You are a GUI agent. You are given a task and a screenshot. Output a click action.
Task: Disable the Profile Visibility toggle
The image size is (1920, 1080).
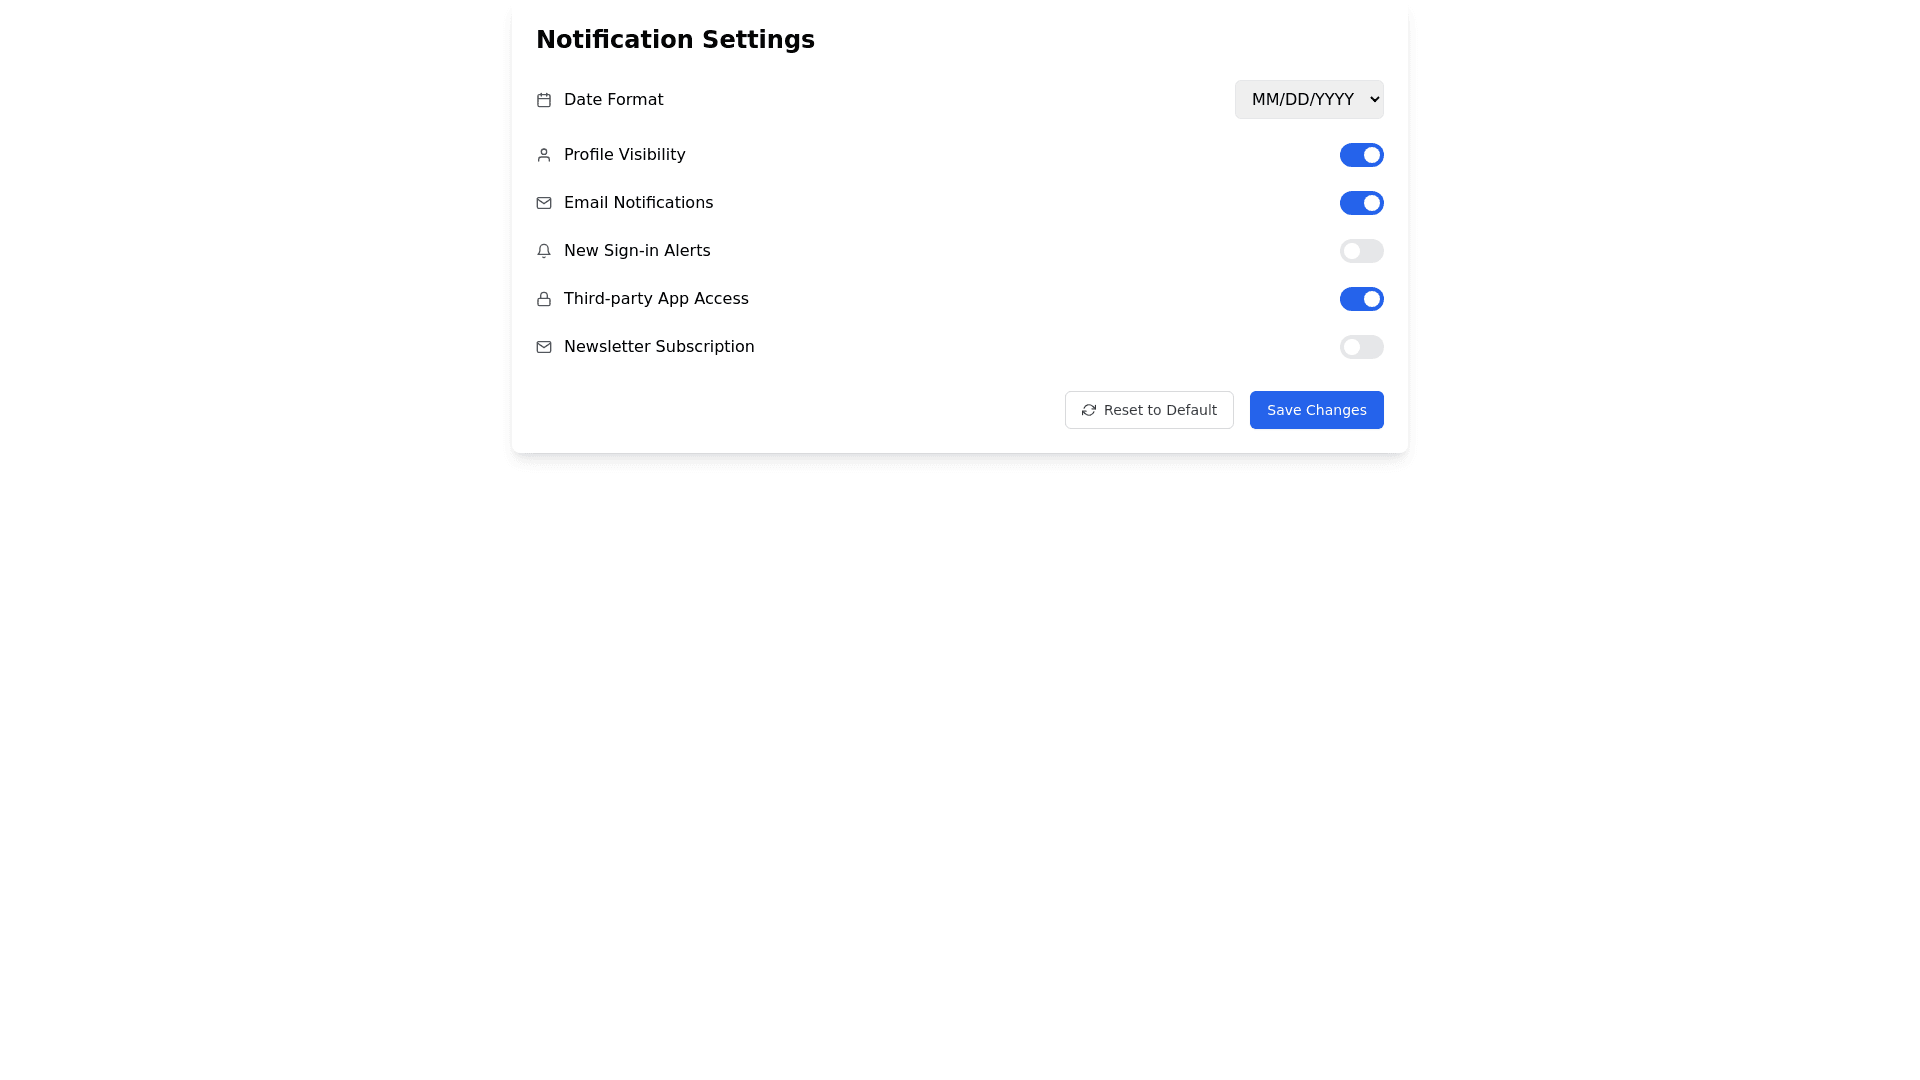[1361, 155]
